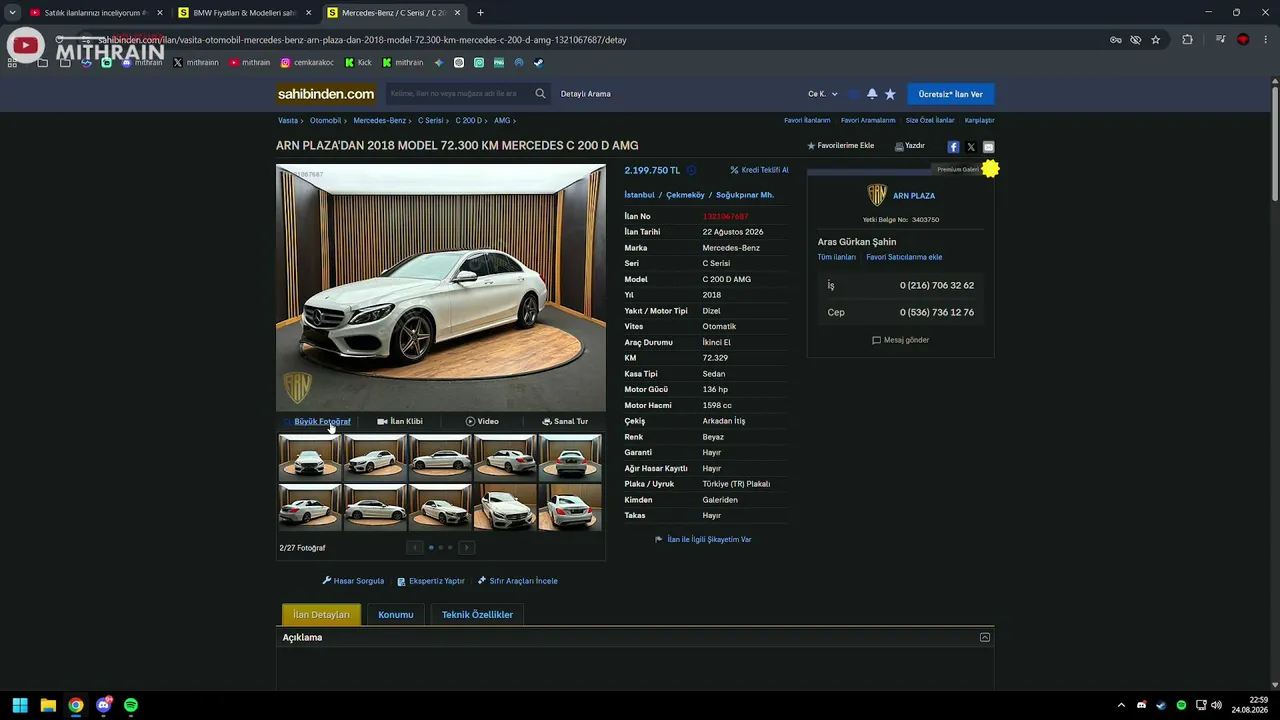The width and height of the screenshot is (1280, 720).
Task: Open the Kick bookmark
Action: pos(358,63)
